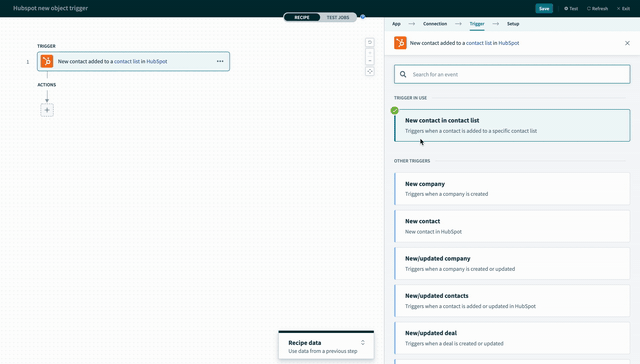
Task: Click the green checkmark on trigger in use
Action: [x=394, y=110]
